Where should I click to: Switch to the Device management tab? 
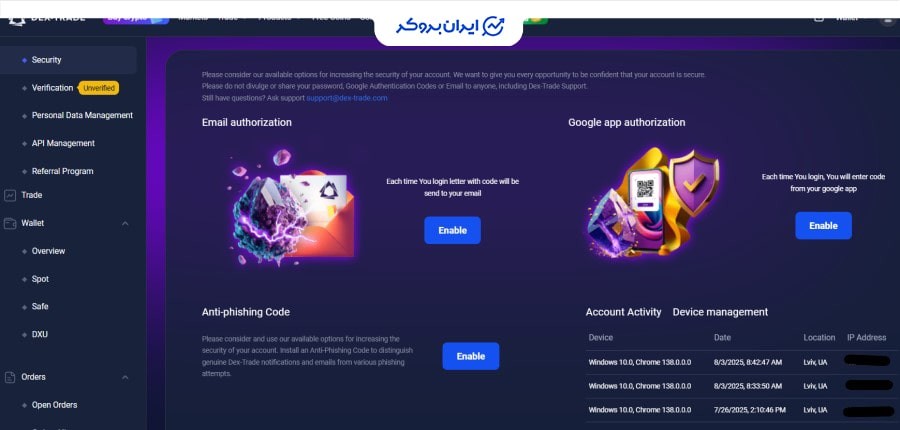(720, 312)
